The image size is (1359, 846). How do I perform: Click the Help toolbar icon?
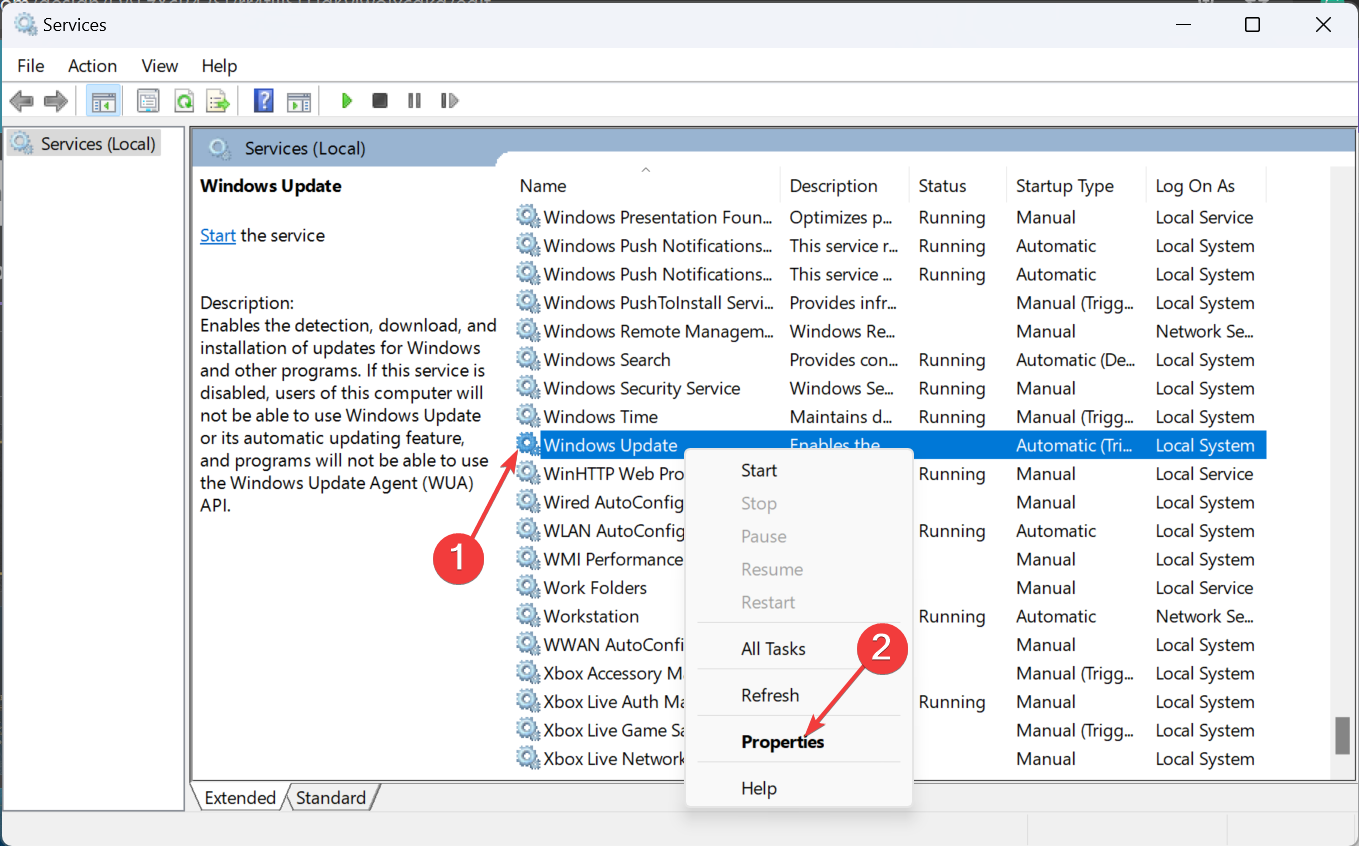262,100
